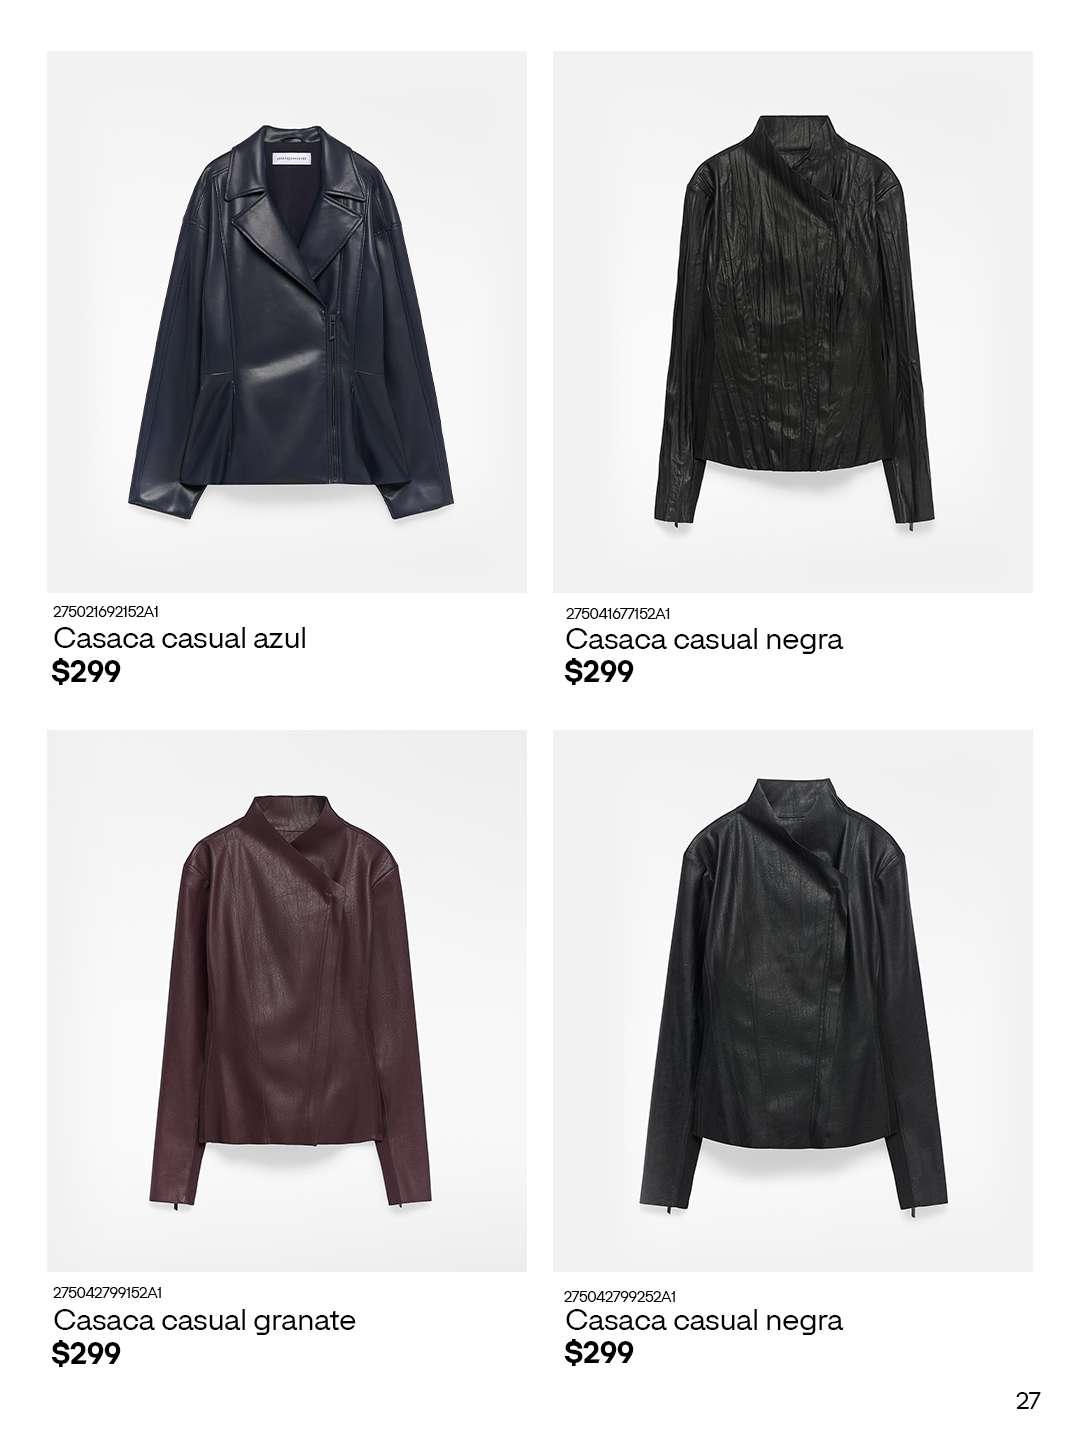Open the bottom-right black jacket image

(793, 1001)
